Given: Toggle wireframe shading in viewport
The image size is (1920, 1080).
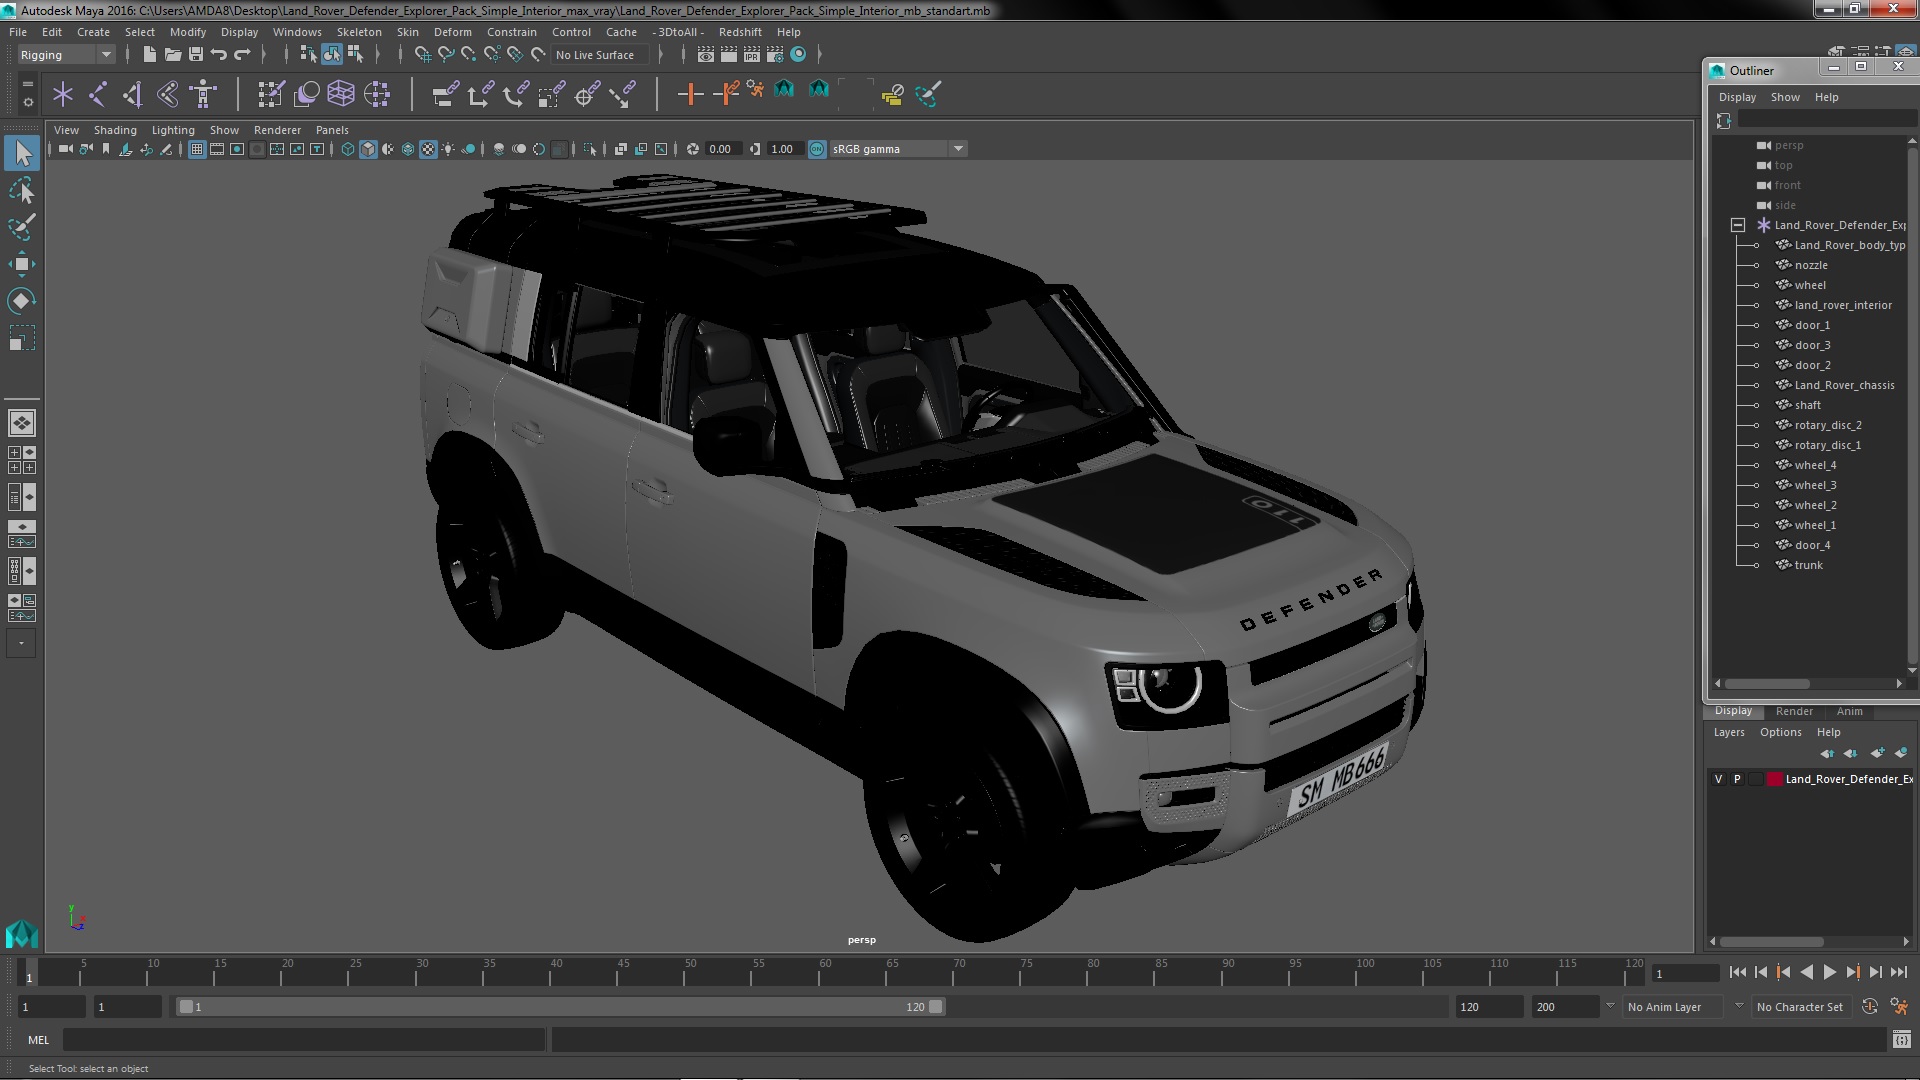Looking at the screenshot, I should point(348,149).
